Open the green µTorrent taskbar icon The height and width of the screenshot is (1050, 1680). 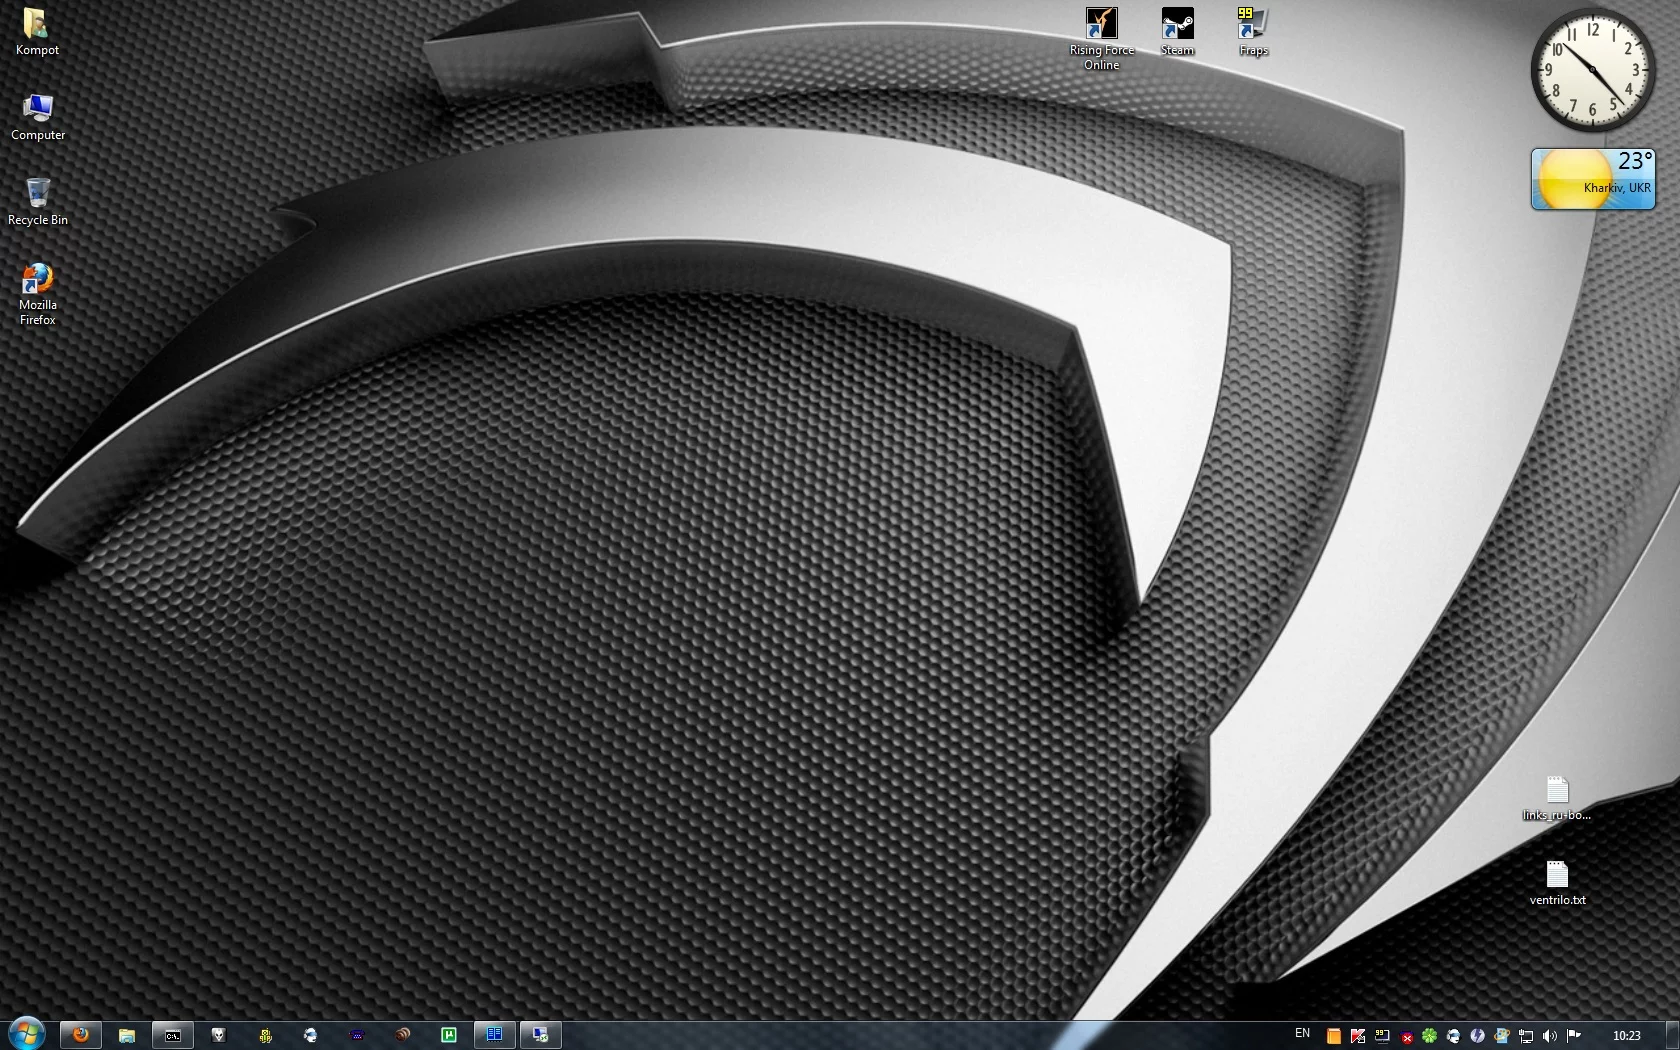[x=449, y=1035]
